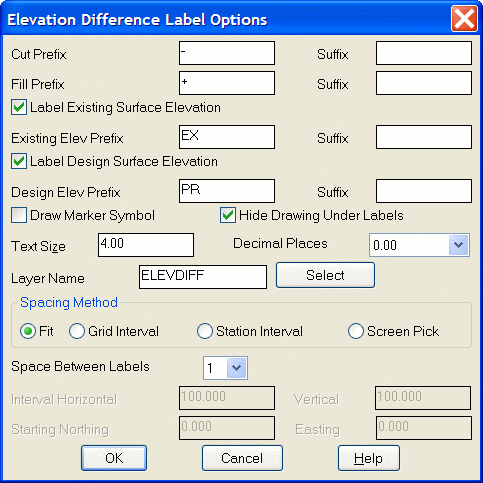
Task: Click the Text Size input field
Action: tap(146, 245)
